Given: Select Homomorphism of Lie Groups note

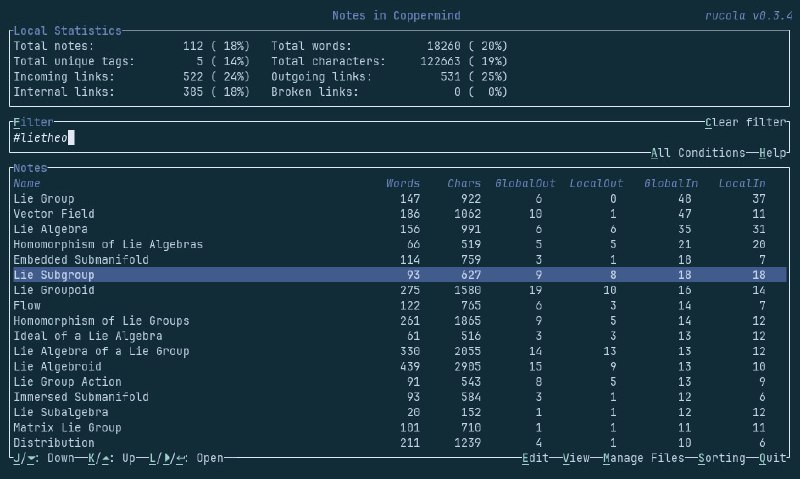Looking at the screenshot, I should (x=399, y=321).
